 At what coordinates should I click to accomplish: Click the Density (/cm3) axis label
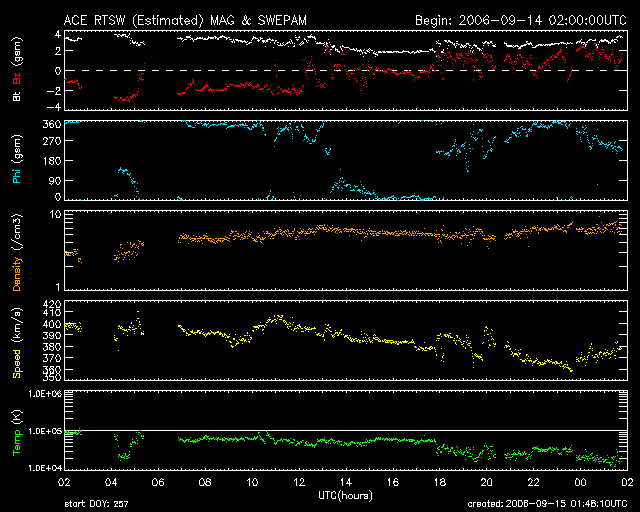pos(17,252)
